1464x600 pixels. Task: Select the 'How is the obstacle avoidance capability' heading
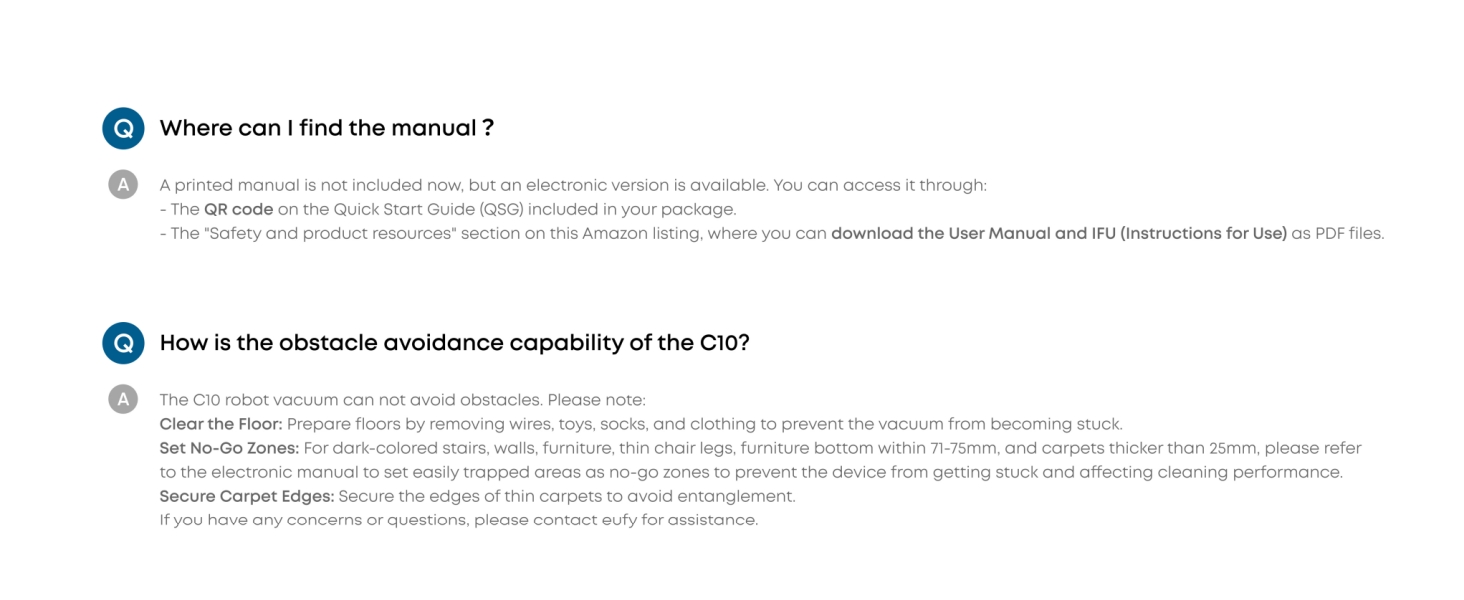[454, 343]
